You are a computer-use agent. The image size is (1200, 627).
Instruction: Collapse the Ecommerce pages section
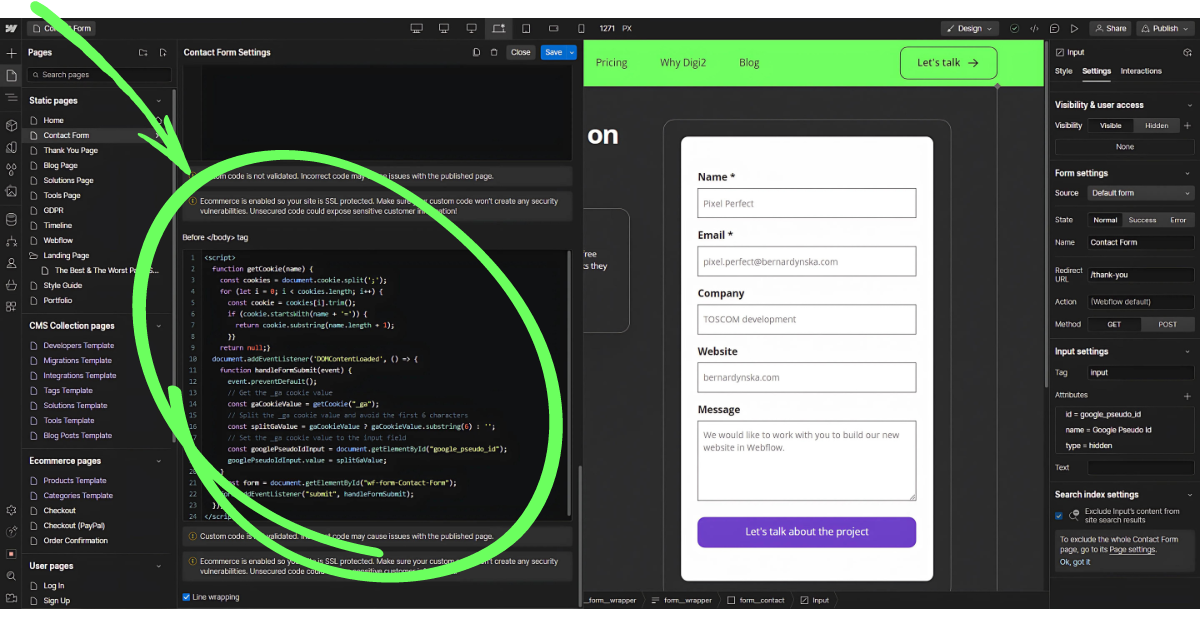pyautogui.click(x=159, y=461)
